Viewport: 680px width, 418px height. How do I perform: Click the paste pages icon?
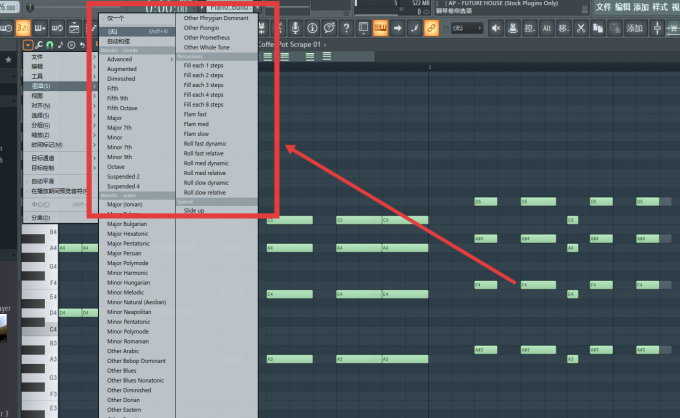coord(615,28)
